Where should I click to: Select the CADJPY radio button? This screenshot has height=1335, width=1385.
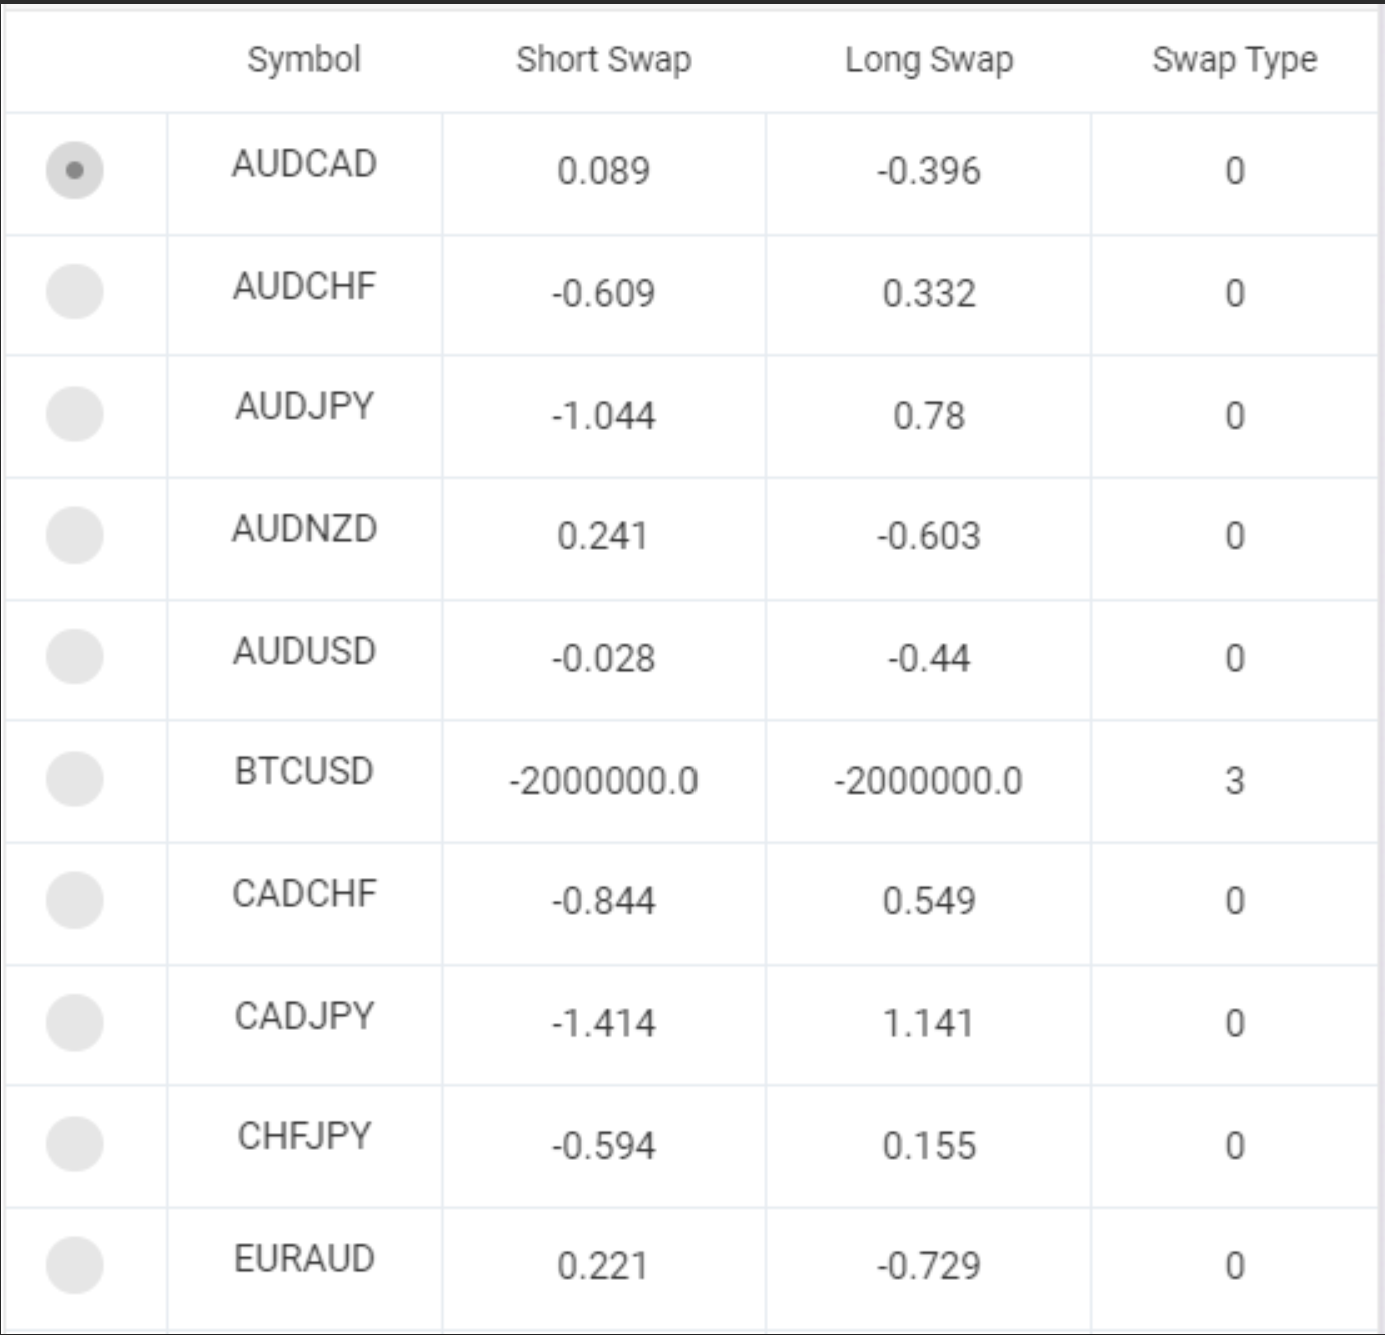pos(74,1022)
